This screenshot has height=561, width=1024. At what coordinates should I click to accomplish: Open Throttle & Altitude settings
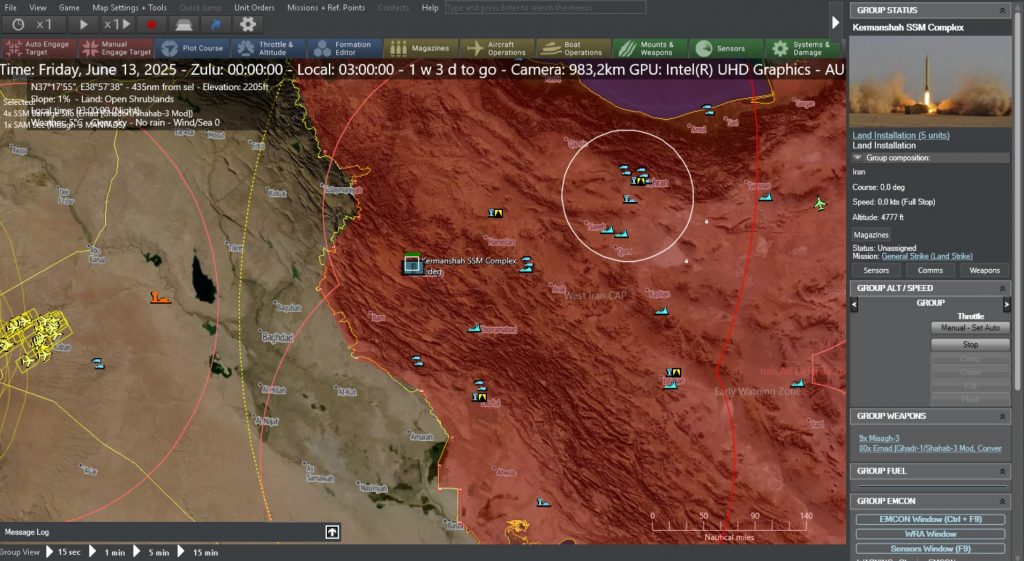click(268, 48)
